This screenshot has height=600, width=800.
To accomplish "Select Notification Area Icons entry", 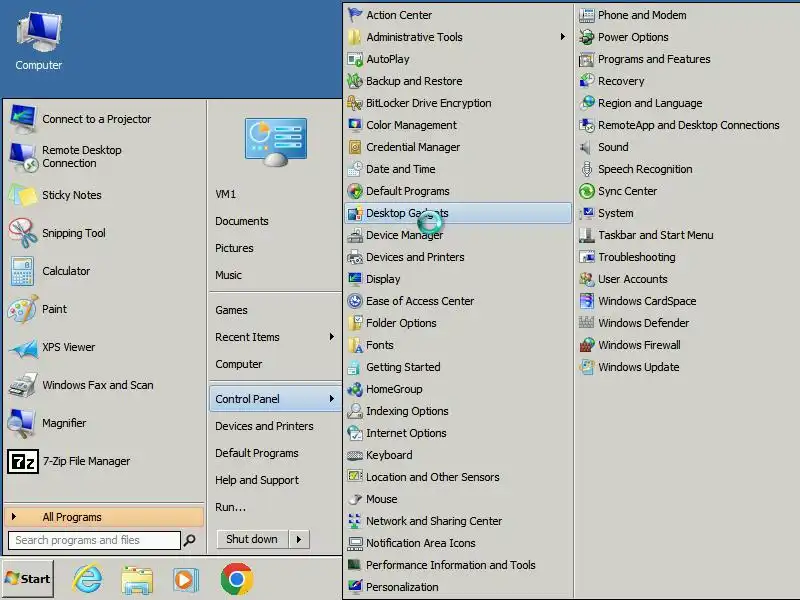I will [458, 543].
